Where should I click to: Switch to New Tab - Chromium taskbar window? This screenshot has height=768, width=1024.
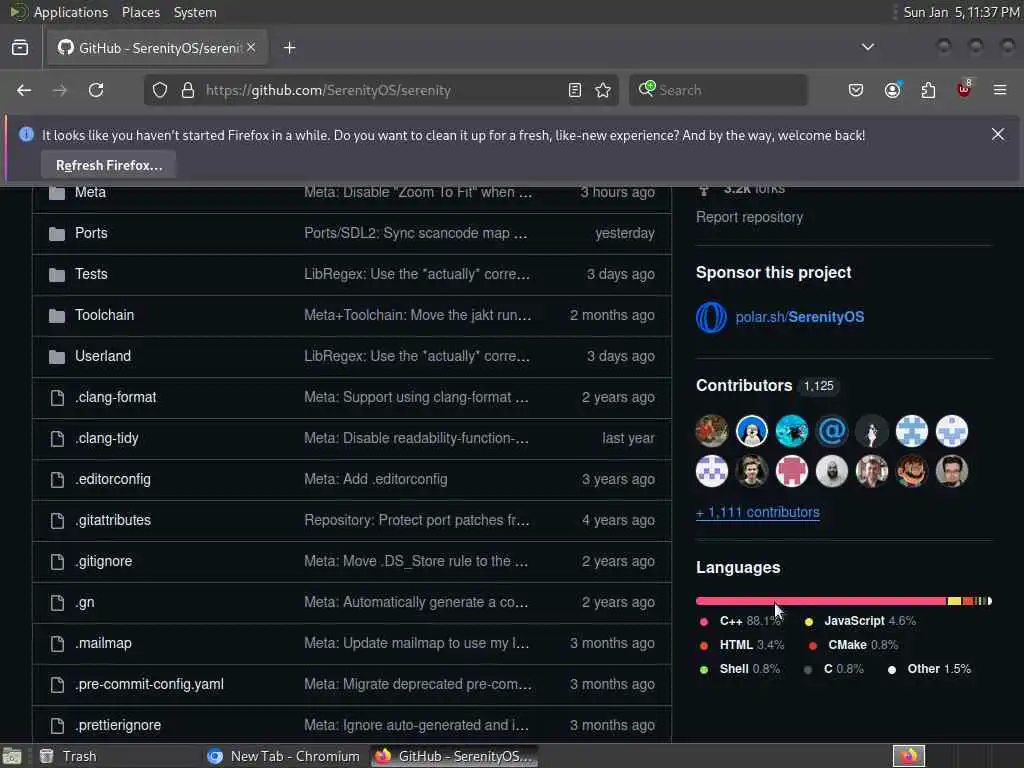coord(283,756)
